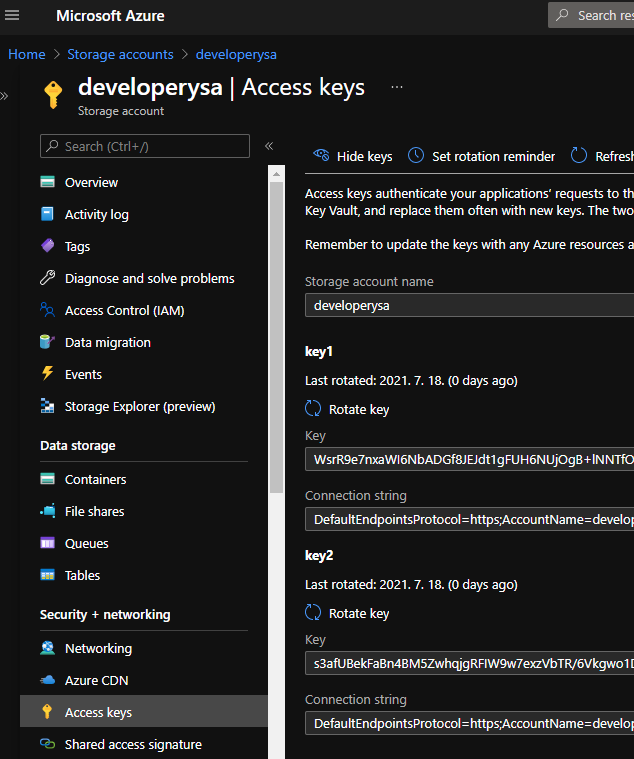This screenshot has width=634, height=759.
Task: Click the Networking globe icon
Action: click(x=47, y=648)
